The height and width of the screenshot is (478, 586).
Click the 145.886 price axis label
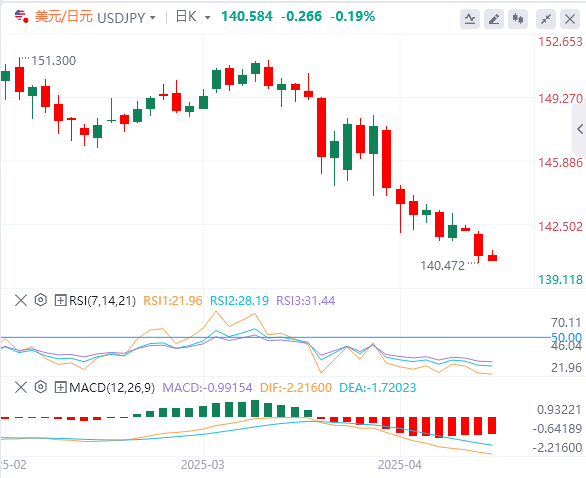coord(560,163)
